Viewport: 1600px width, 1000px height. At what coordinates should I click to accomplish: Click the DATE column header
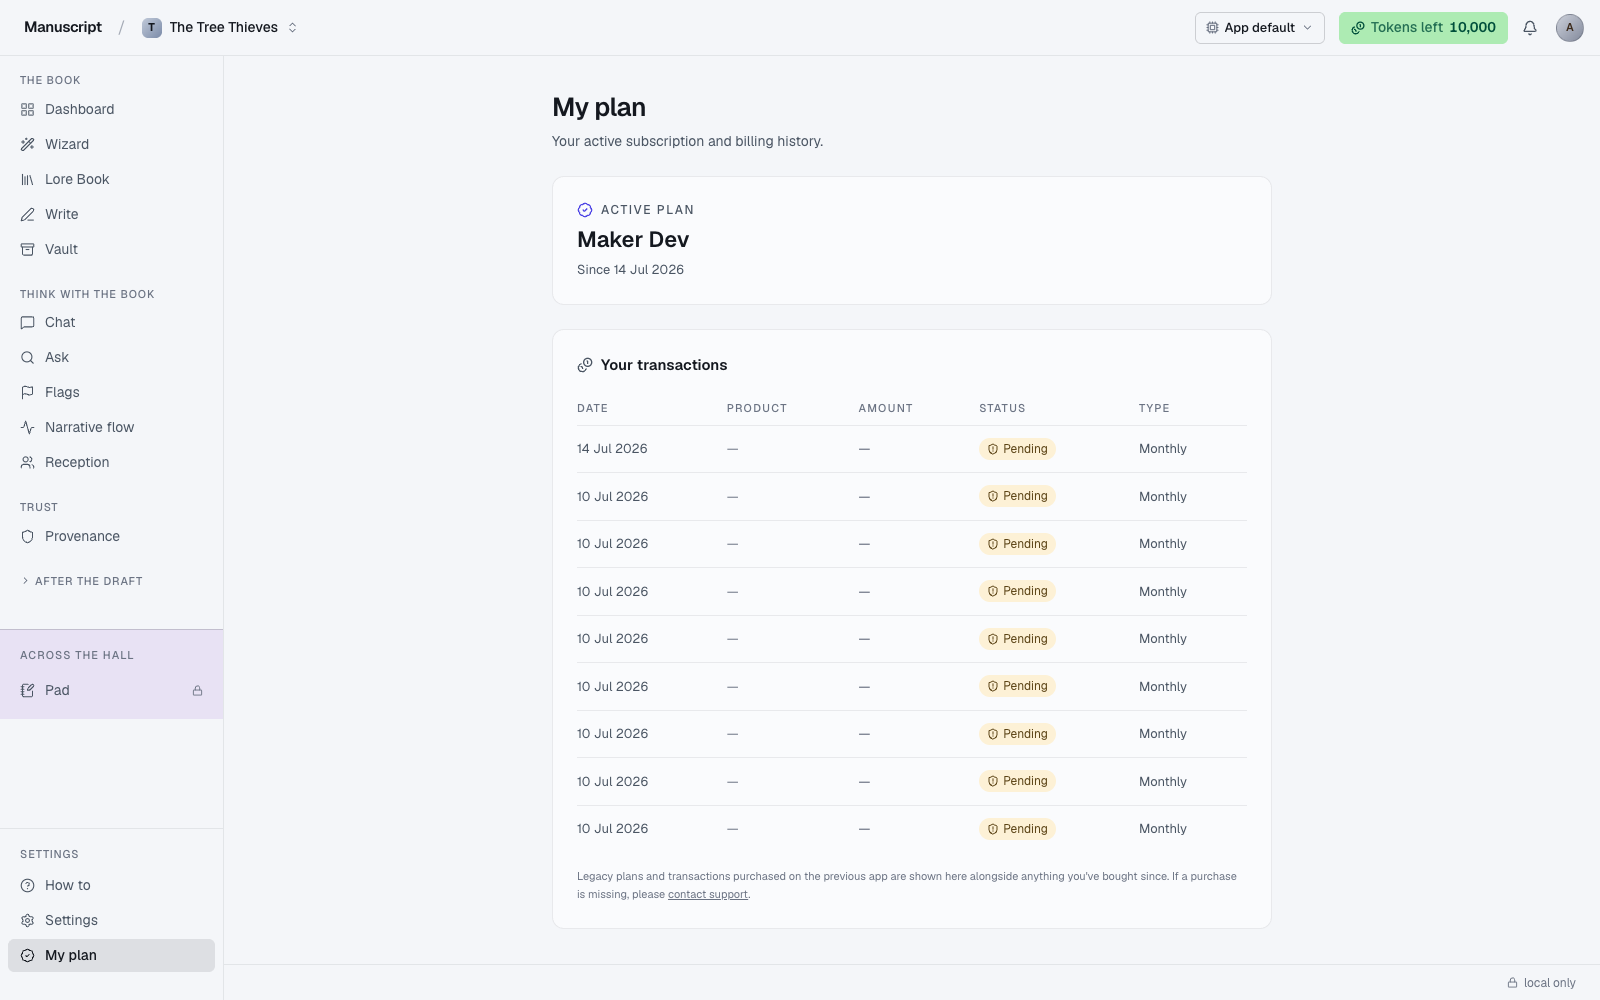[592, 409]
